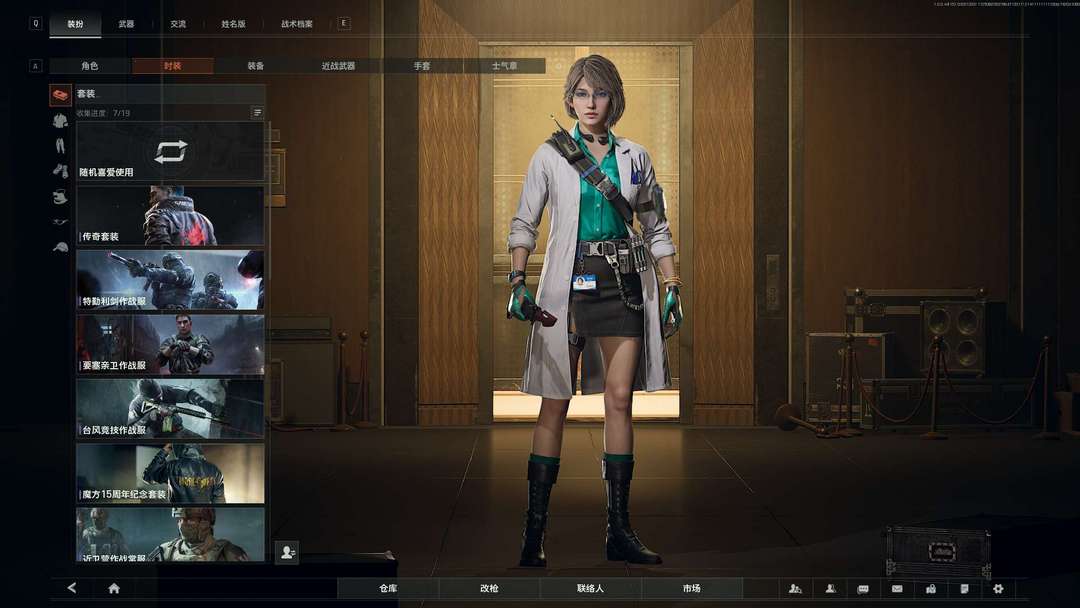
Task: Select the hat accessory category icon
Action: (61, 197)
